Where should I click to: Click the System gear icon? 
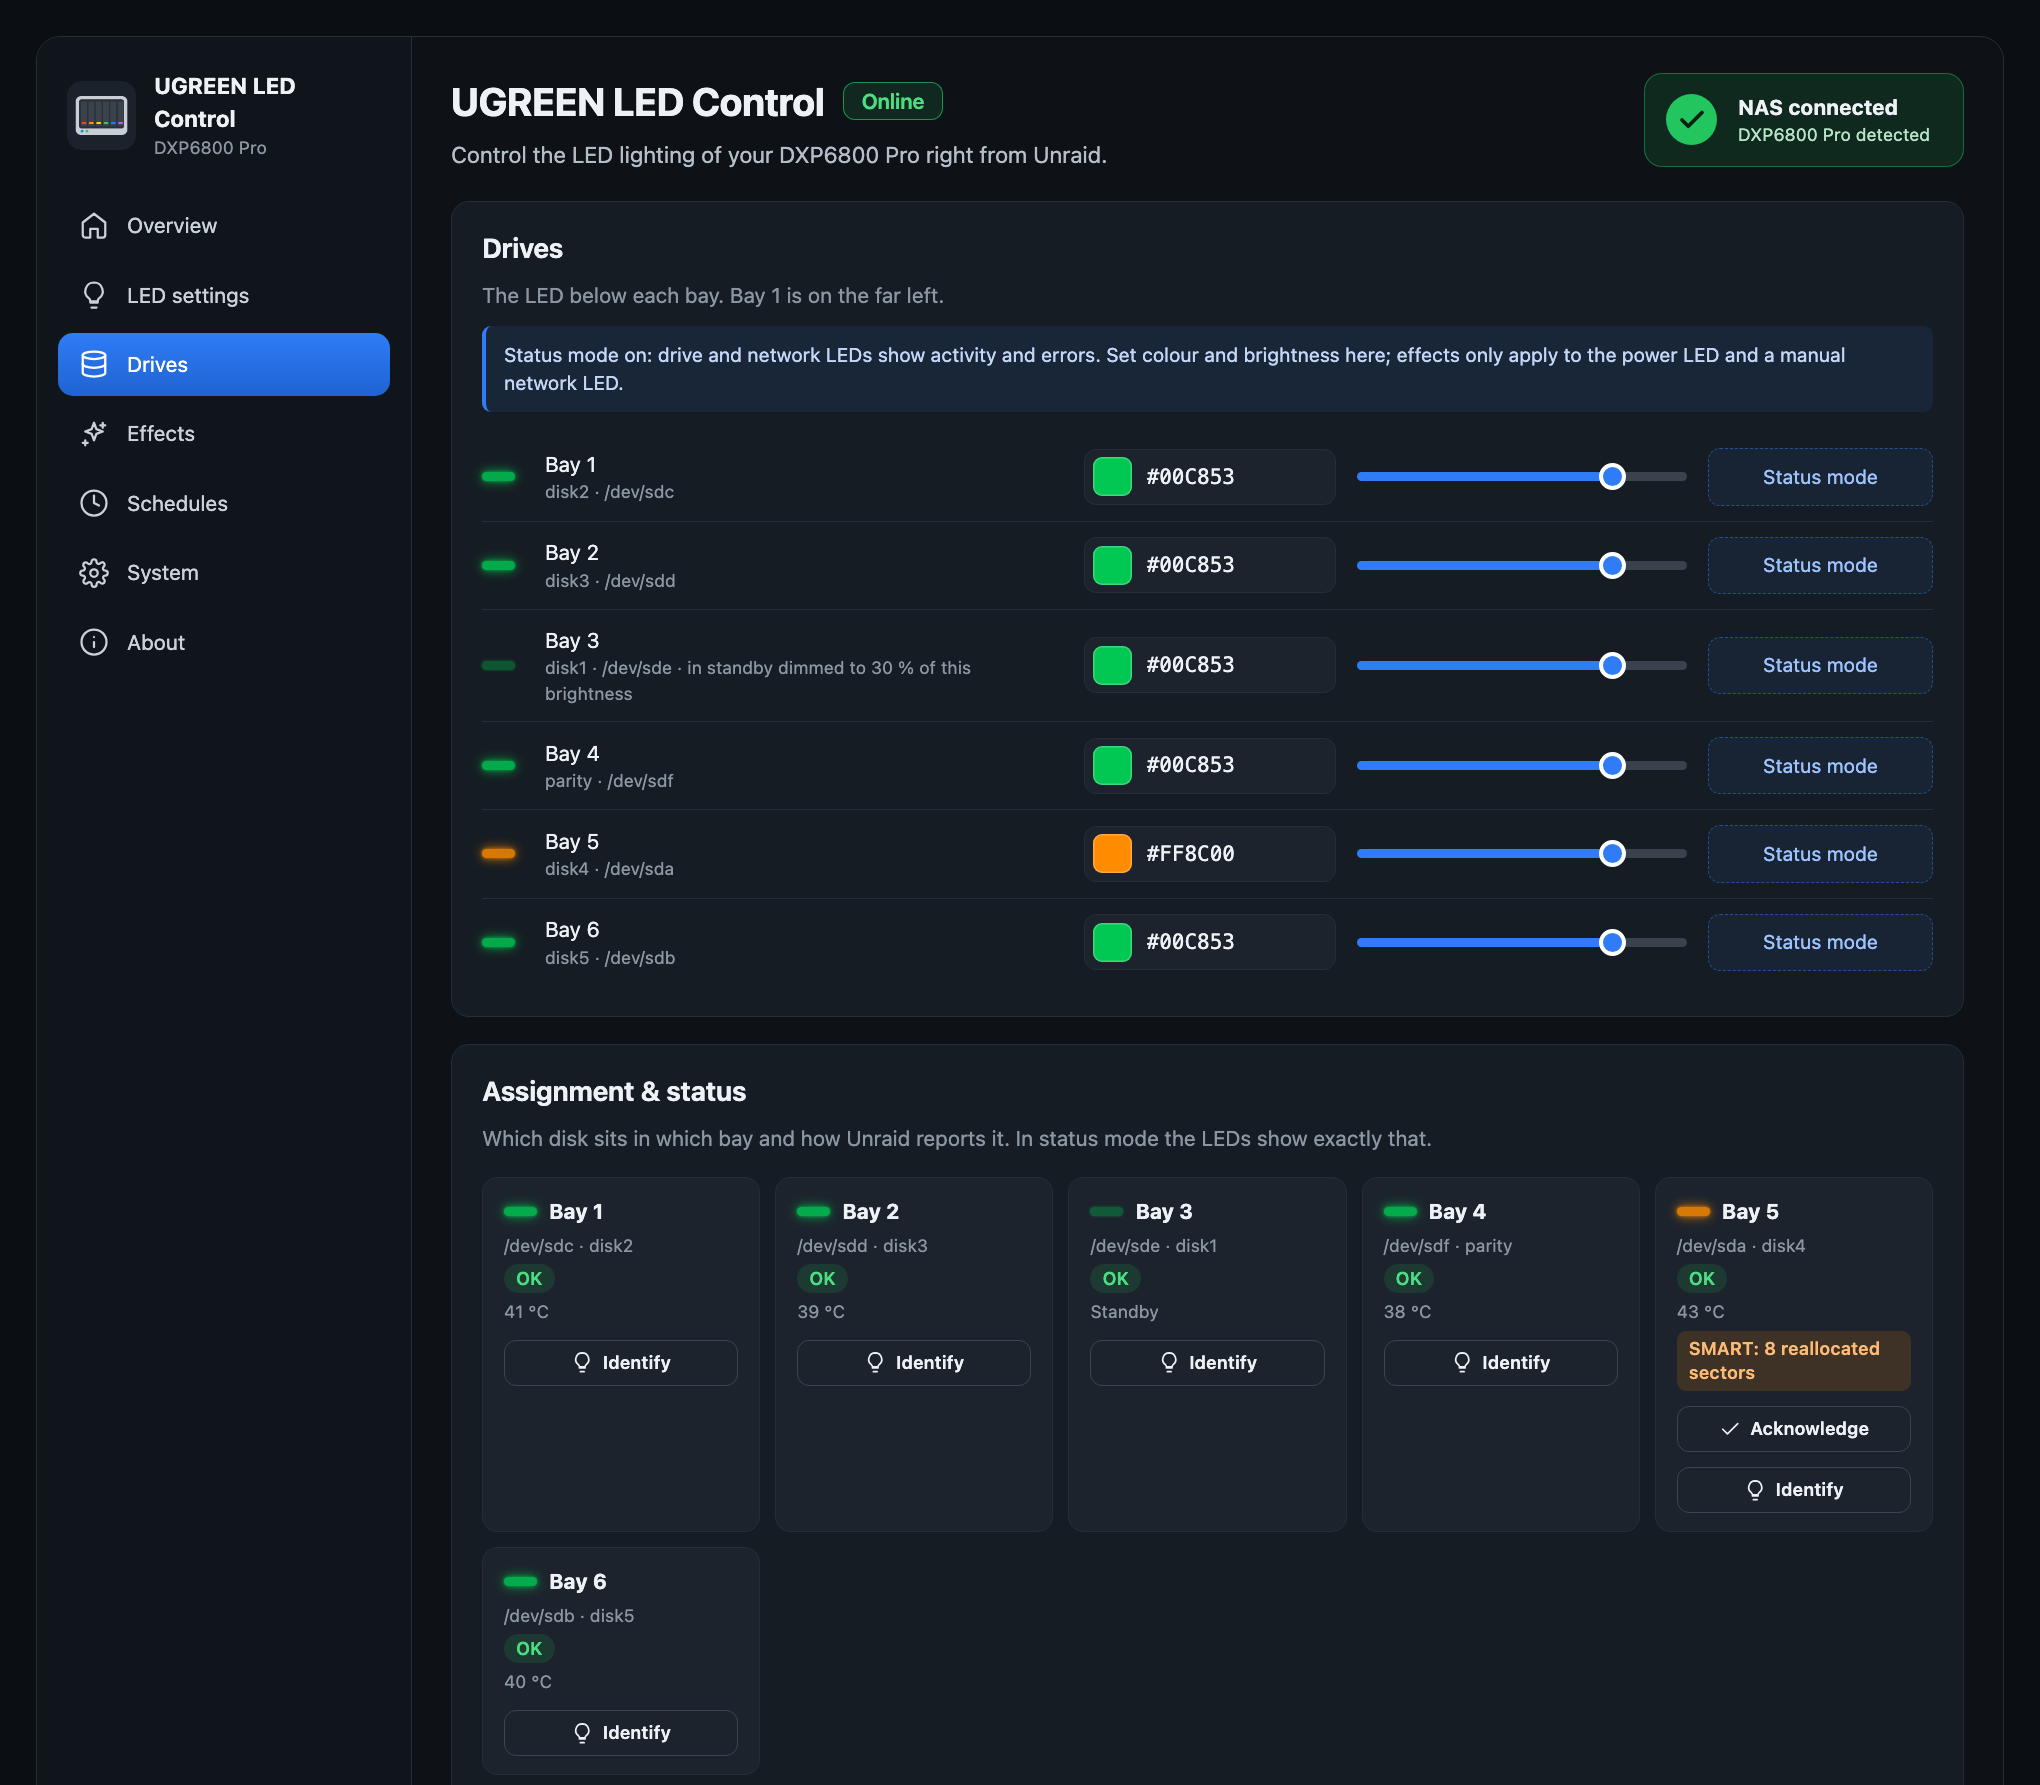pos(94,573)
